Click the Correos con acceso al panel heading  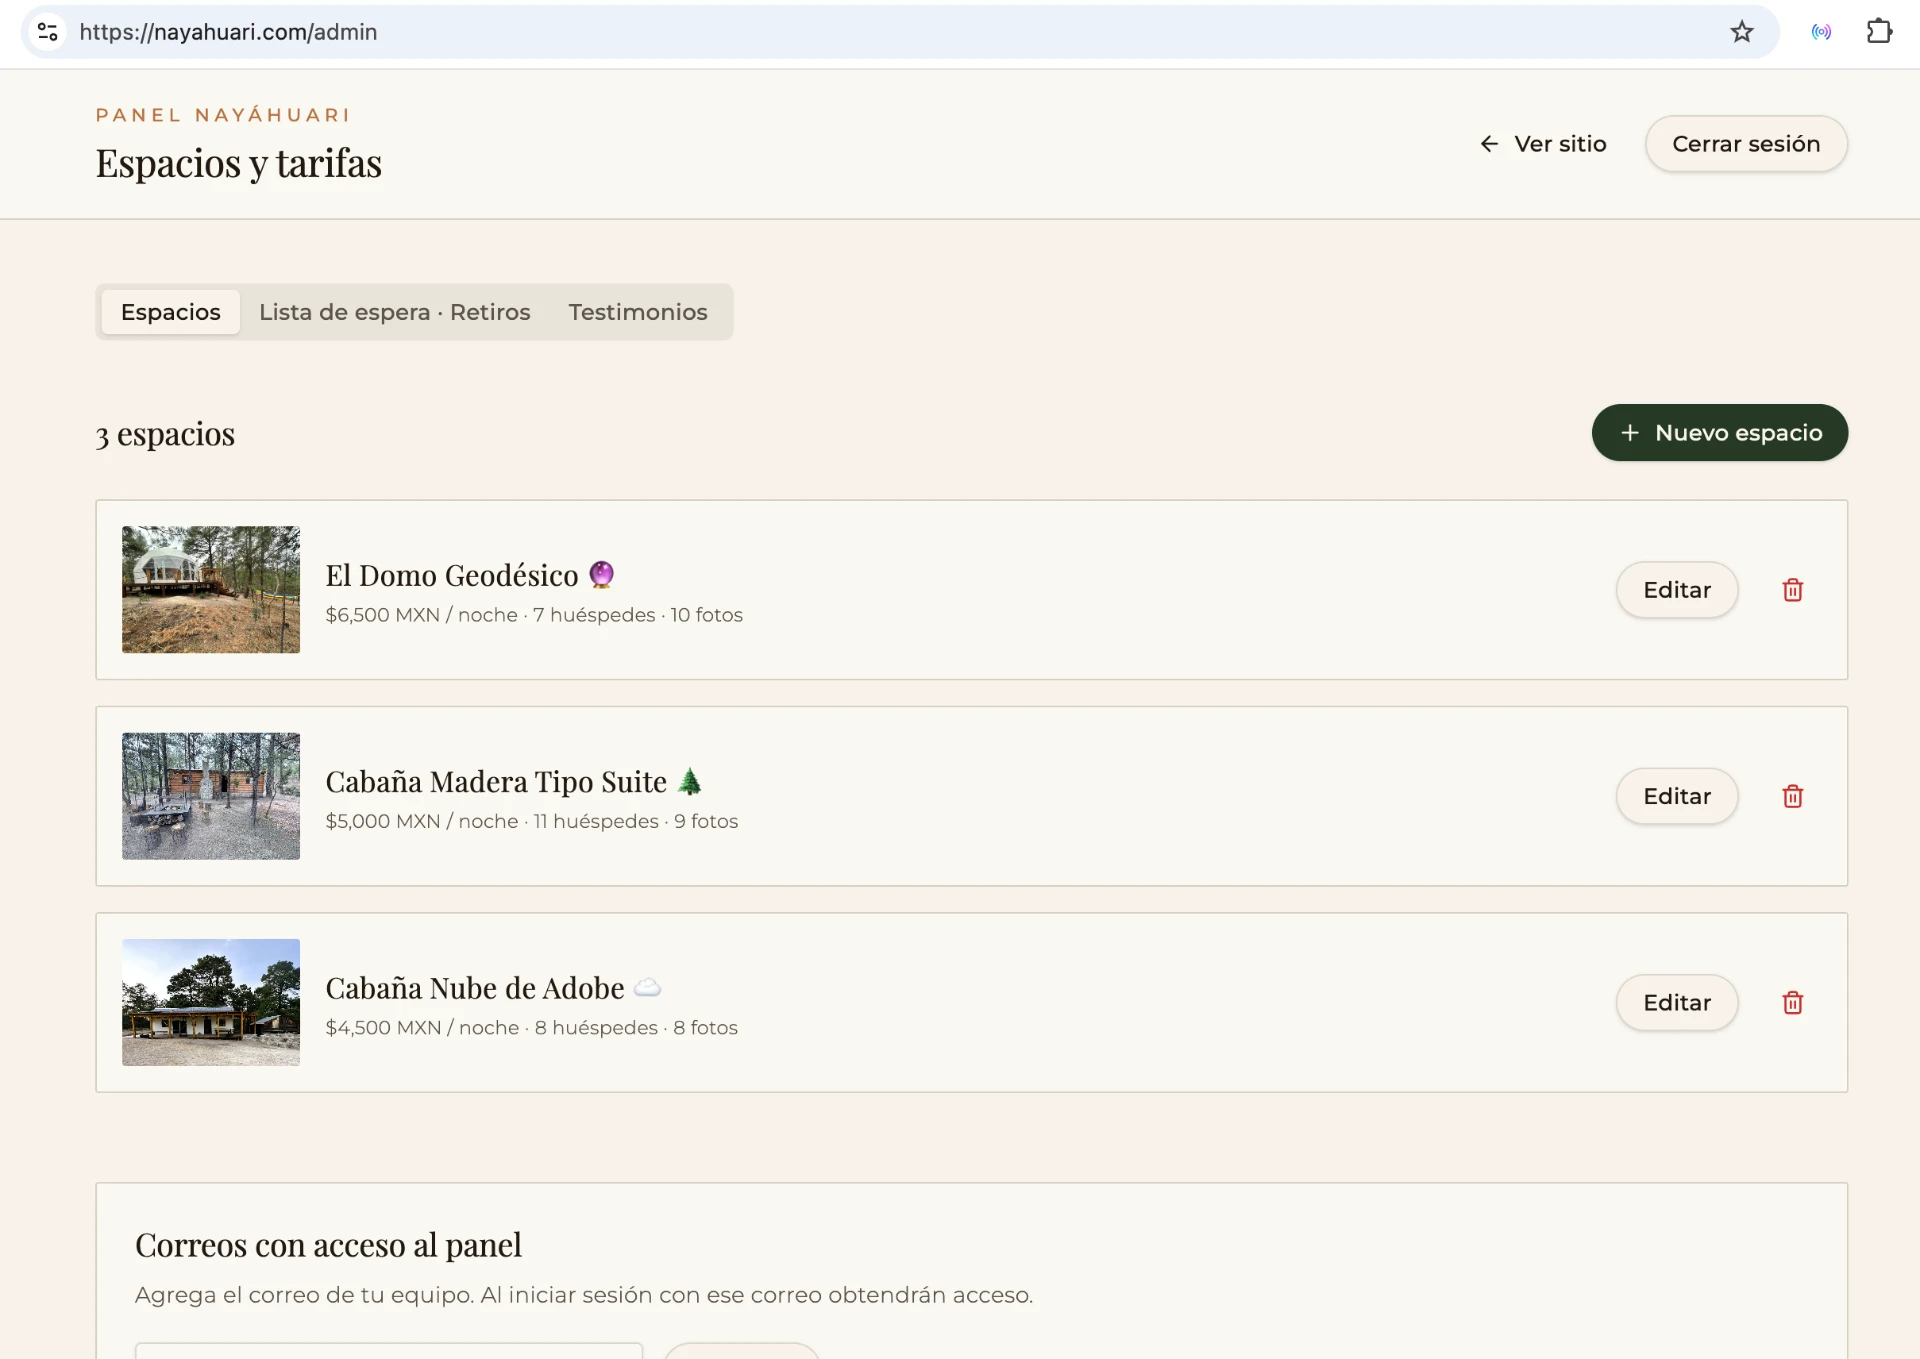point(328,1245)
